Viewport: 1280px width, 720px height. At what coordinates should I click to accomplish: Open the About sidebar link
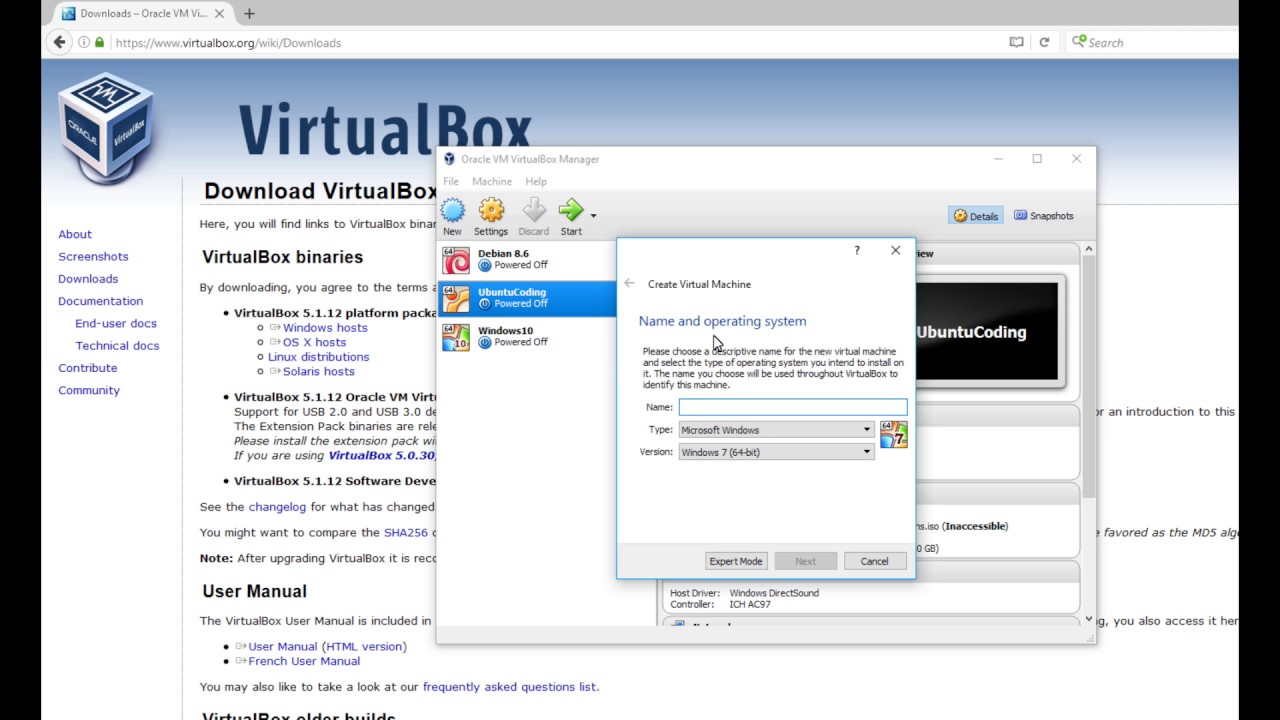(75, 234)
